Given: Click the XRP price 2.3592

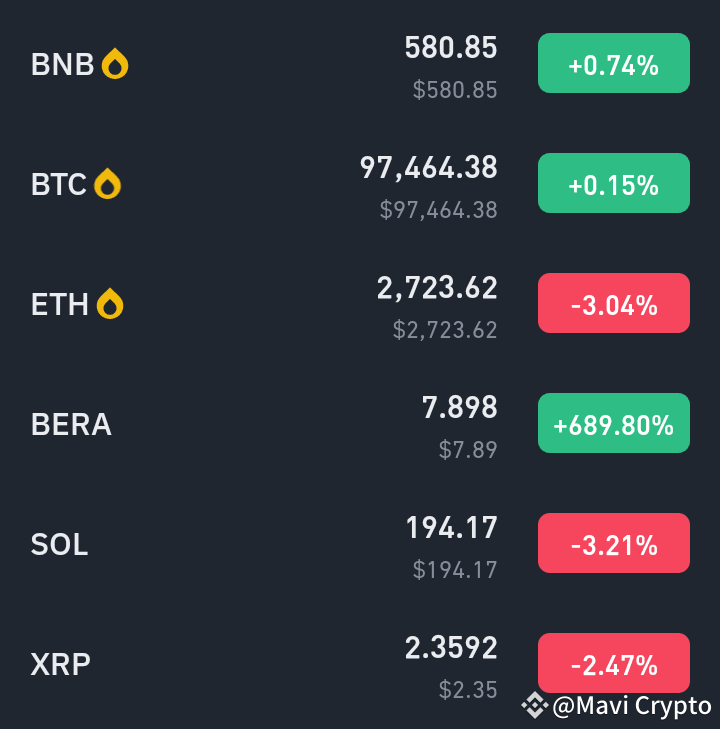Looking at the screenshot, I should click(451, 647).
